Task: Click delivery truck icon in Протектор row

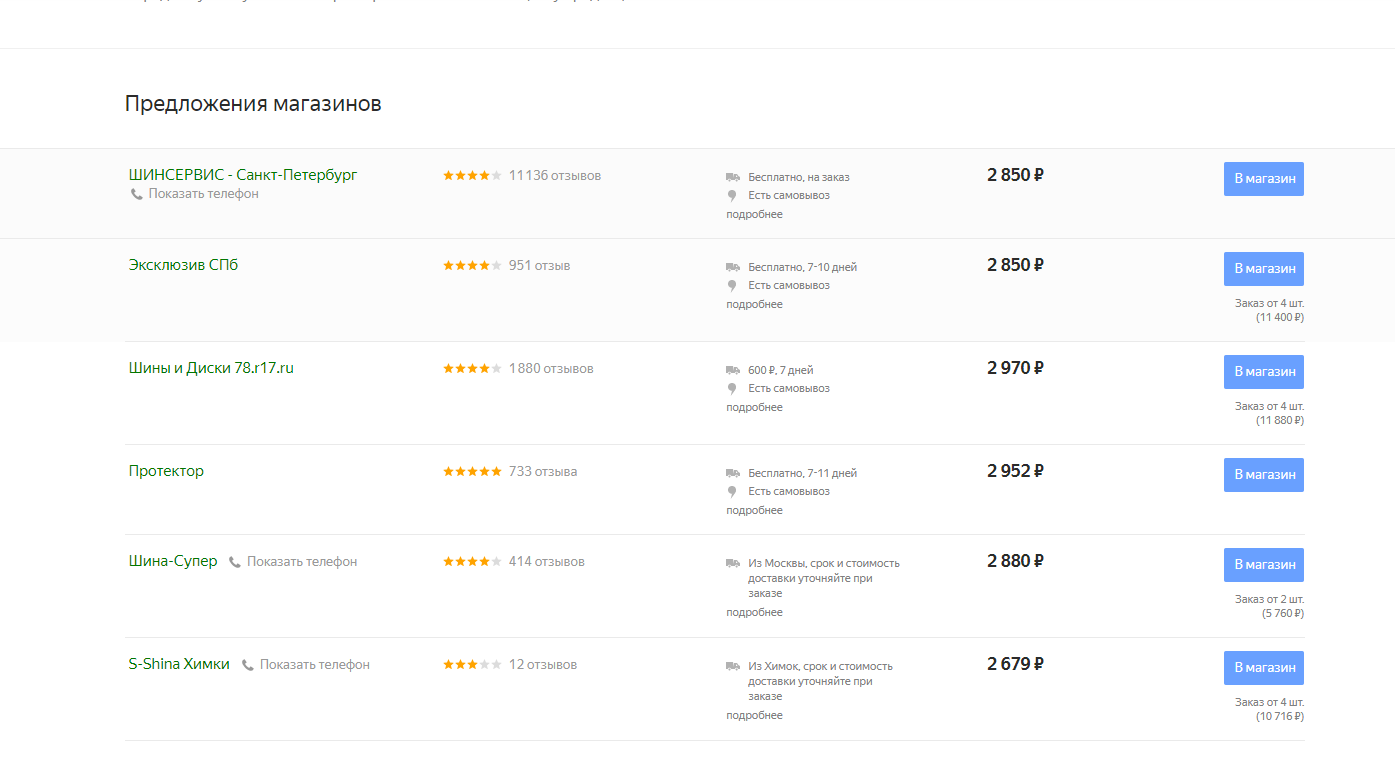Action: [x=733, y=473]
